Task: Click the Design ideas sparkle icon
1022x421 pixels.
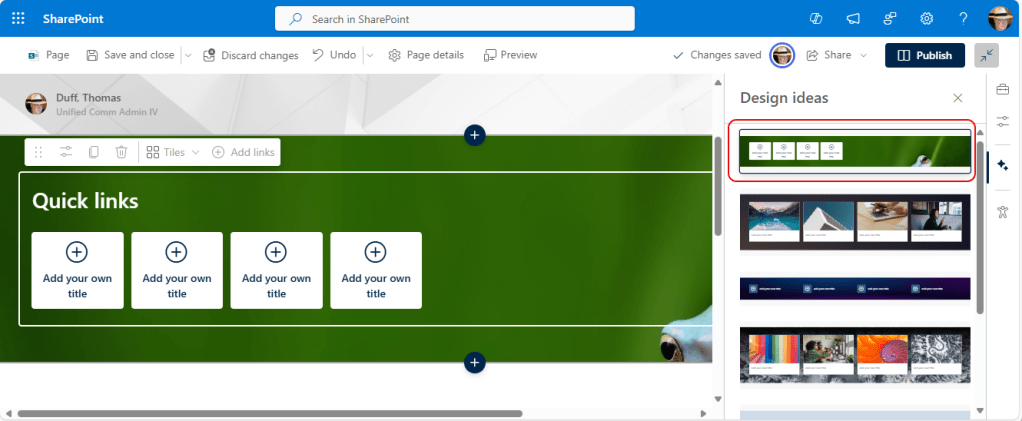Action: click(1003, 165)
